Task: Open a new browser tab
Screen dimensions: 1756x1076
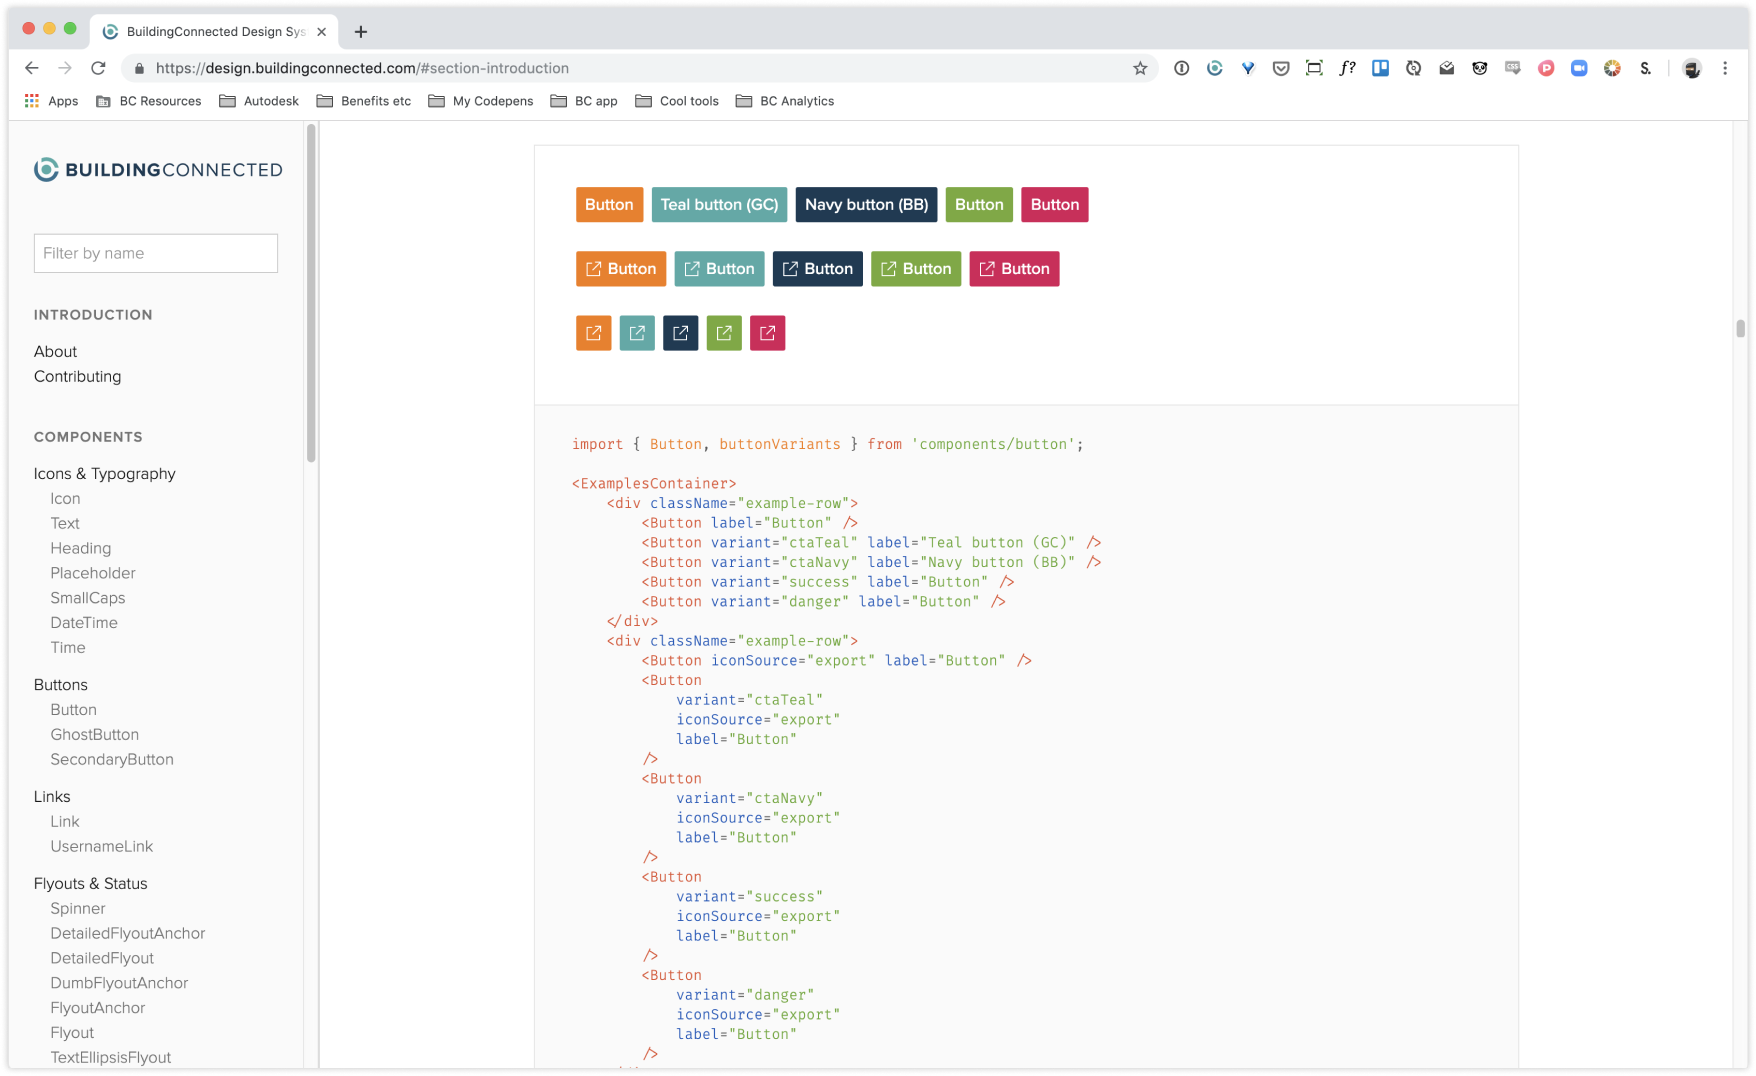Action: pos(361,32)
